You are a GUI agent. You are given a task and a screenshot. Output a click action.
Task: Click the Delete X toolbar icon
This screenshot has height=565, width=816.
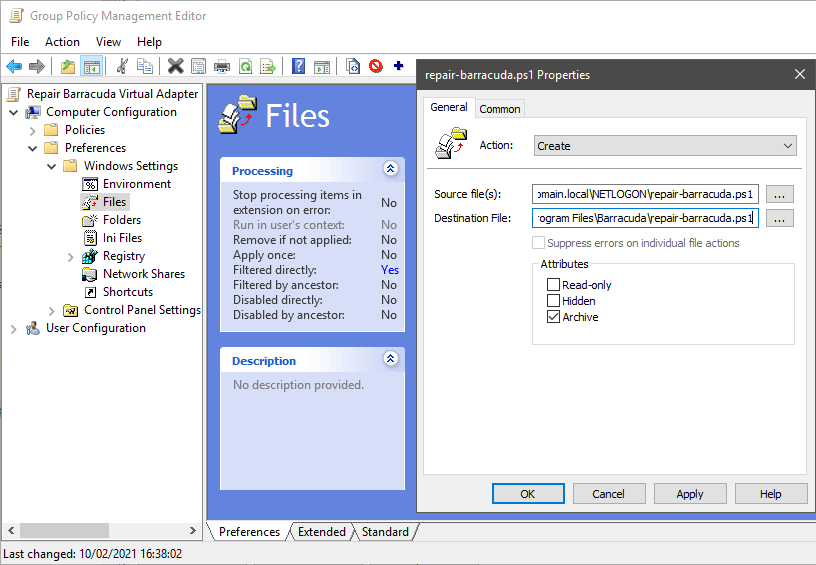pyautogui.click(x=175, y=66)
